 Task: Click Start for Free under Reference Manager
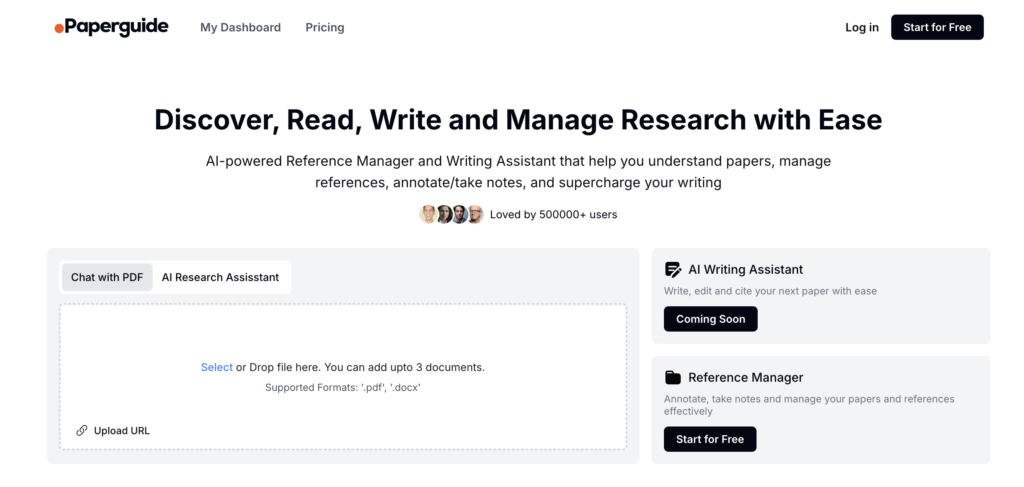(710, 439)
